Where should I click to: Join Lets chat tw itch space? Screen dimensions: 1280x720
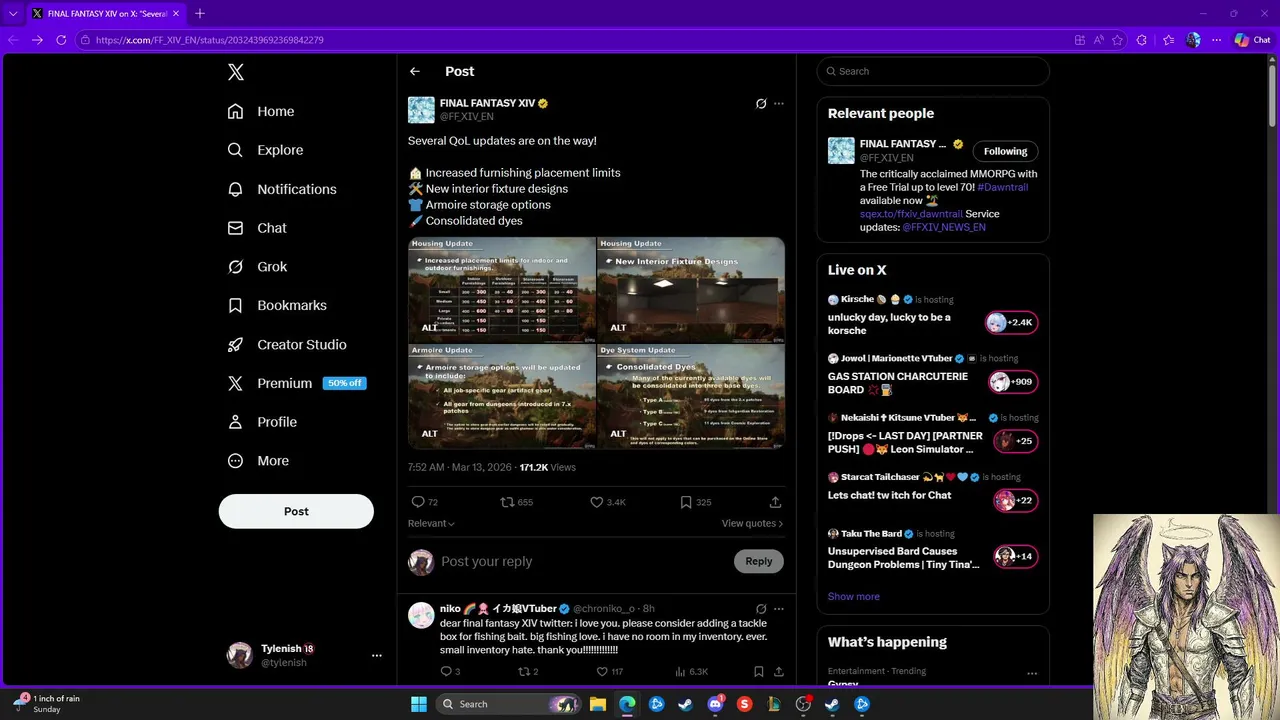1015,500
